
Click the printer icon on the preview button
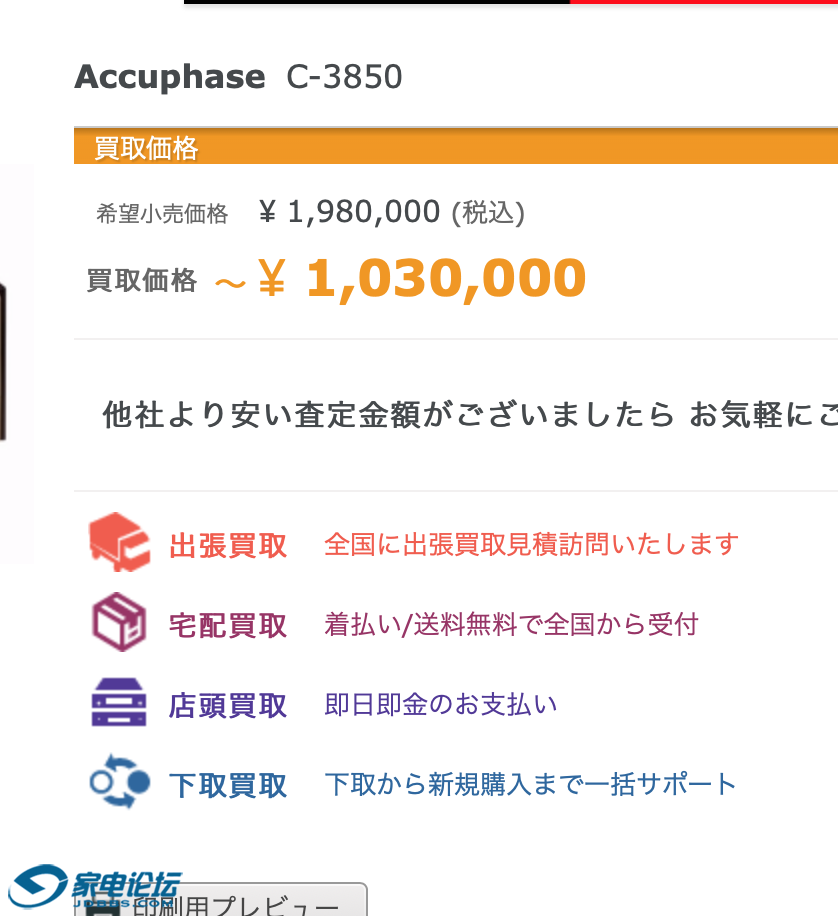pyautogui.click(x=100, y=908)
